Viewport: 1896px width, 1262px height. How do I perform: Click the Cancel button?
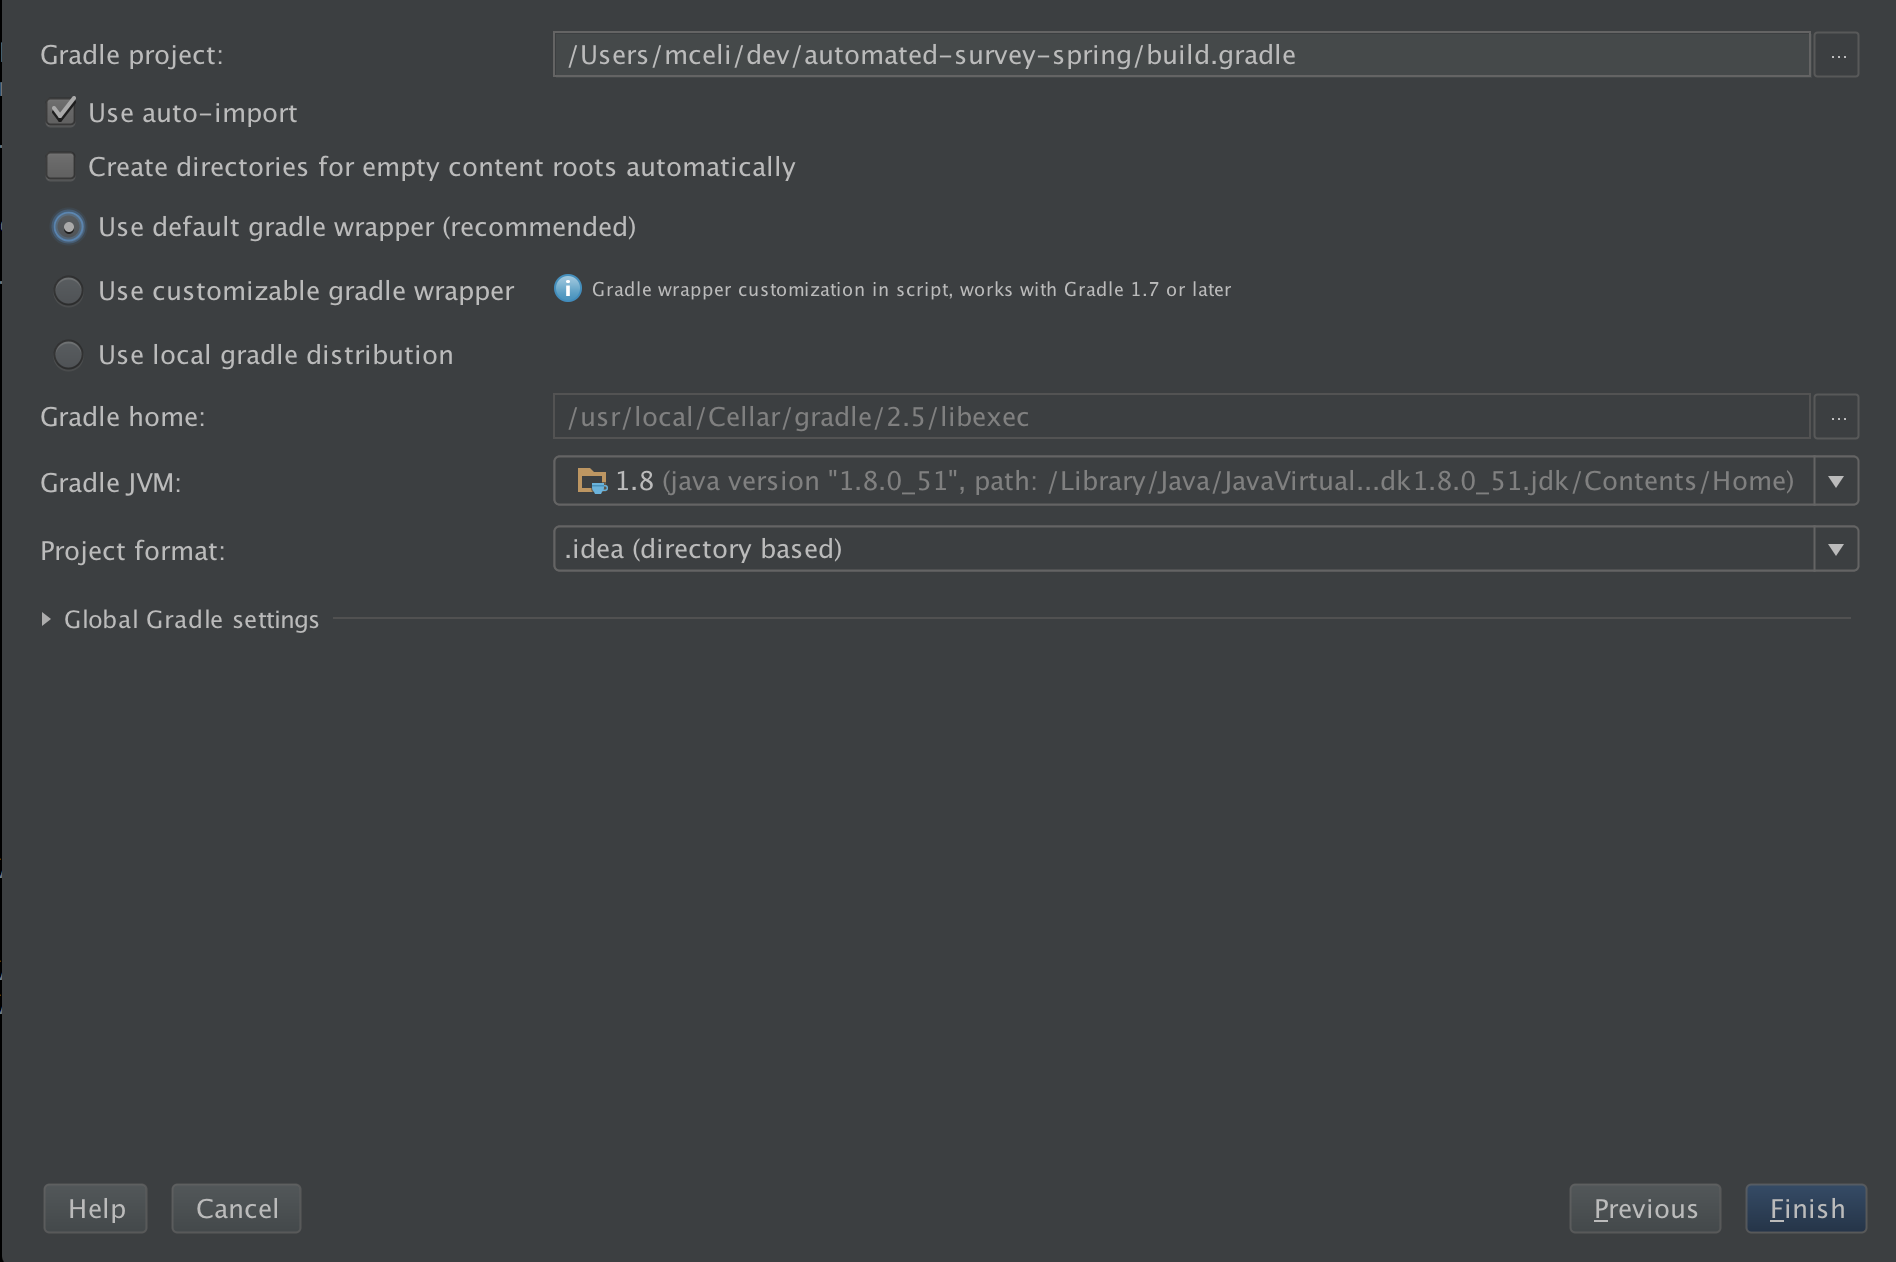click(236, 1209)
